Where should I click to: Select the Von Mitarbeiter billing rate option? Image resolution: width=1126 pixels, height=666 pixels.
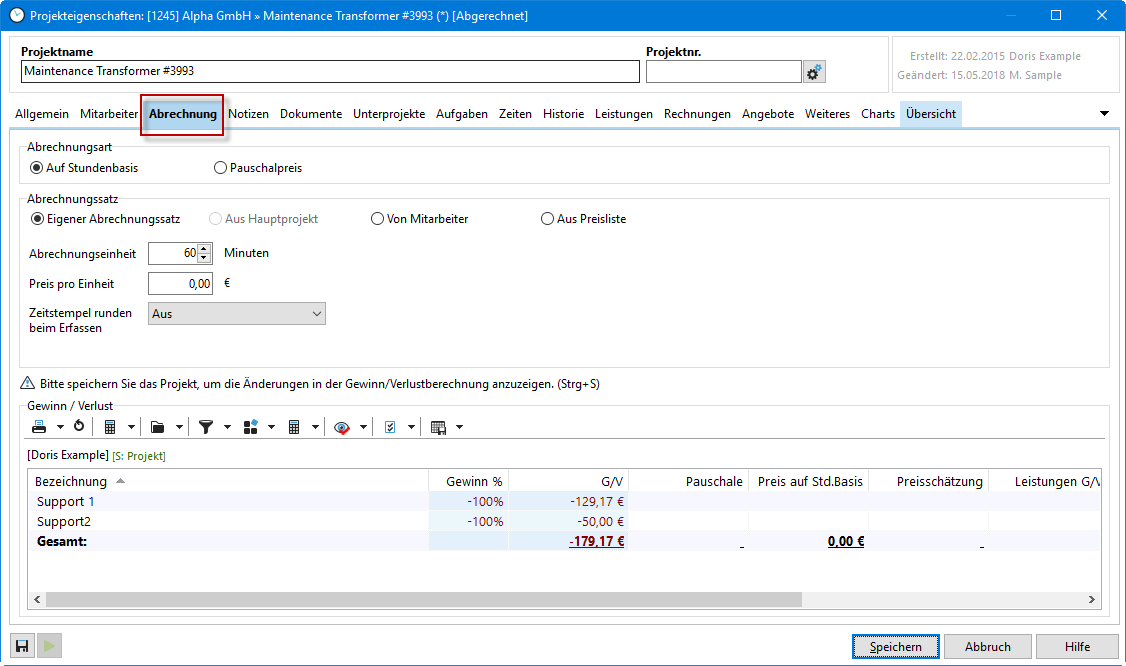click(x=377, y=219)
